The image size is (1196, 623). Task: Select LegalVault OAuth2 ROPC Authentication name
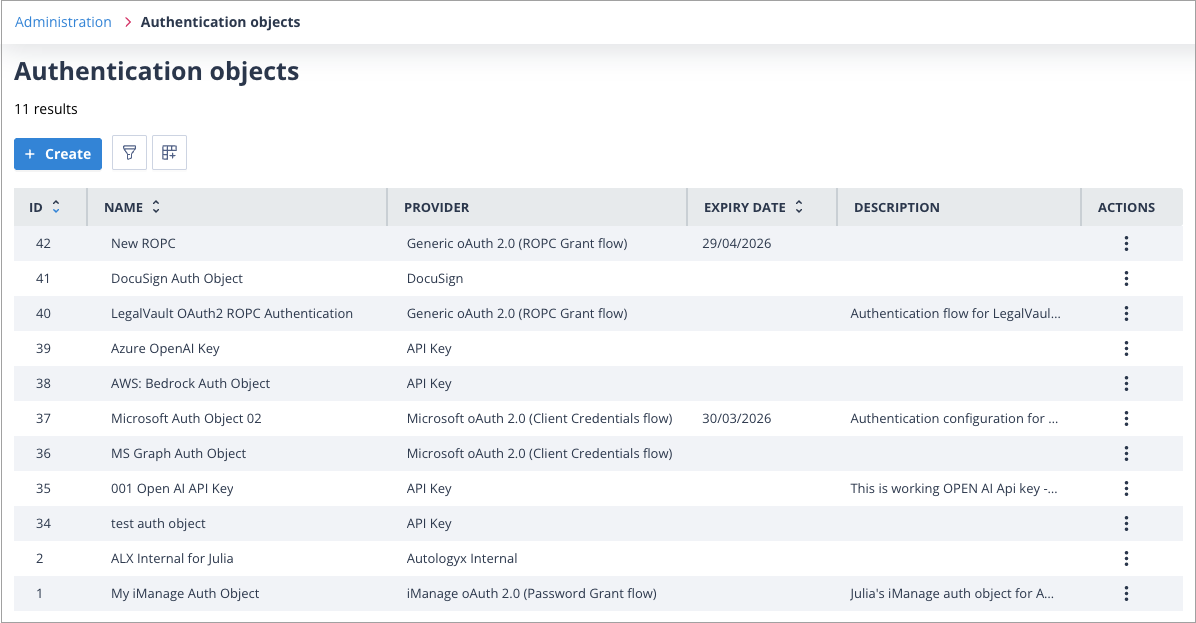pos(232,313)
